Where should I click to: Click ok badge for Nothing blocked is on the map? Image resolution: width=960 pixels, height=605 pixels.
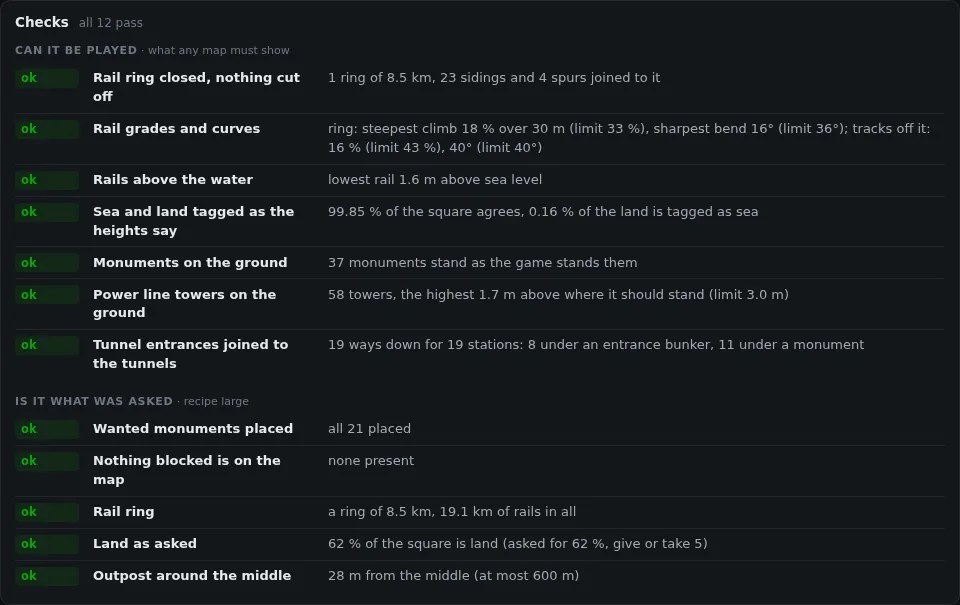(47, 461)
